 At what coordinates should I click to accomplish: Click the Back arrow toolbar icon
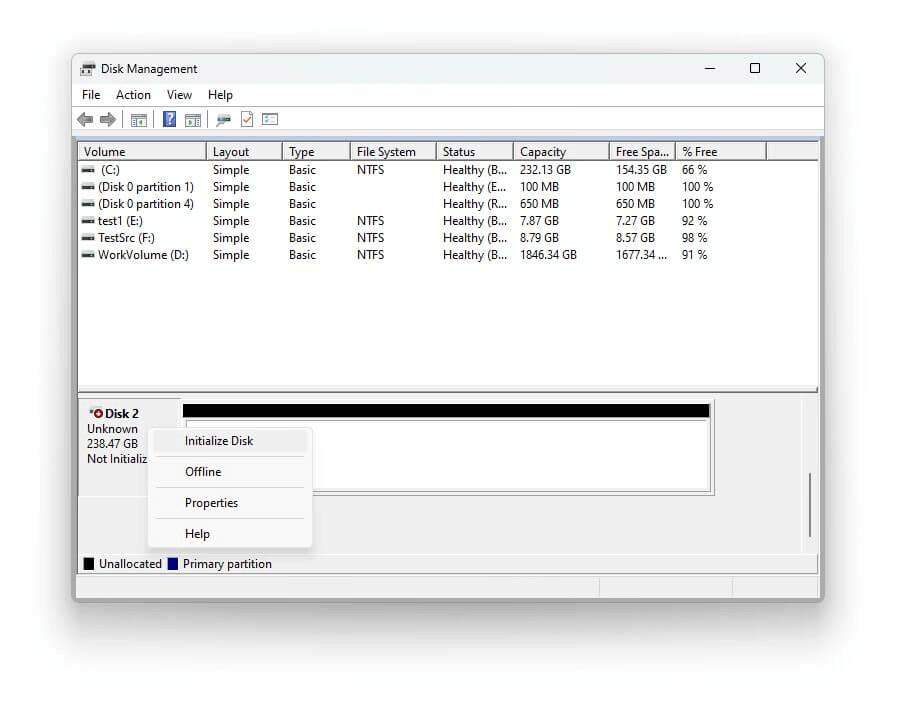pos(85,120)
